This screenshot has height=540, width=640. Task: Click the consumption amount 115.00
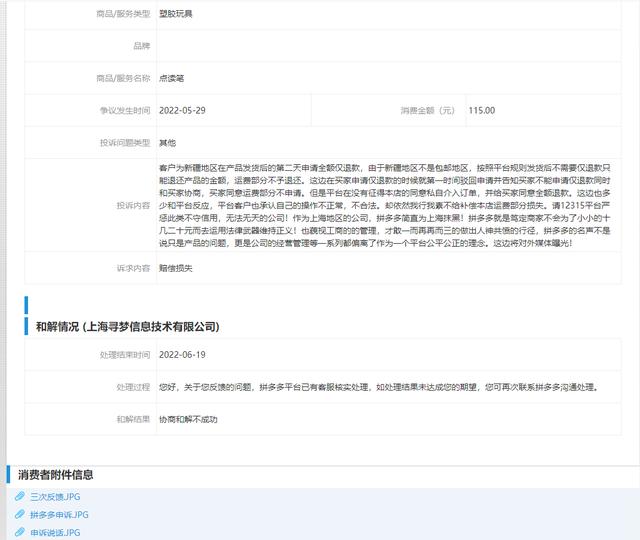click(481, 110)
